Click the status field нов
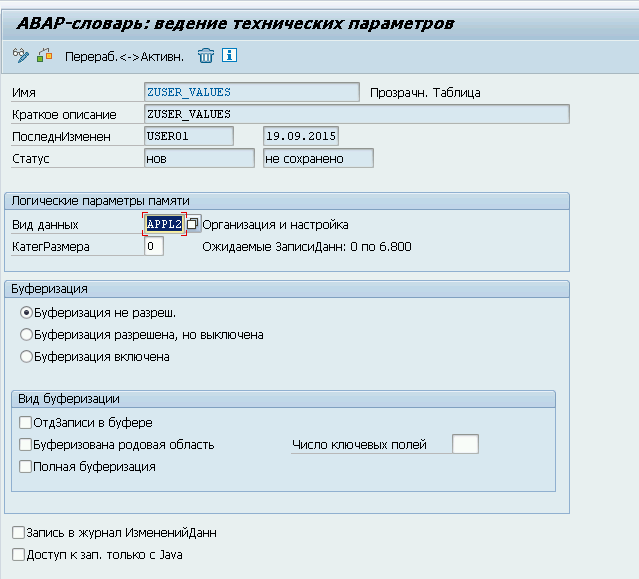This screenshot has height=579, width=639. point(199,158)
